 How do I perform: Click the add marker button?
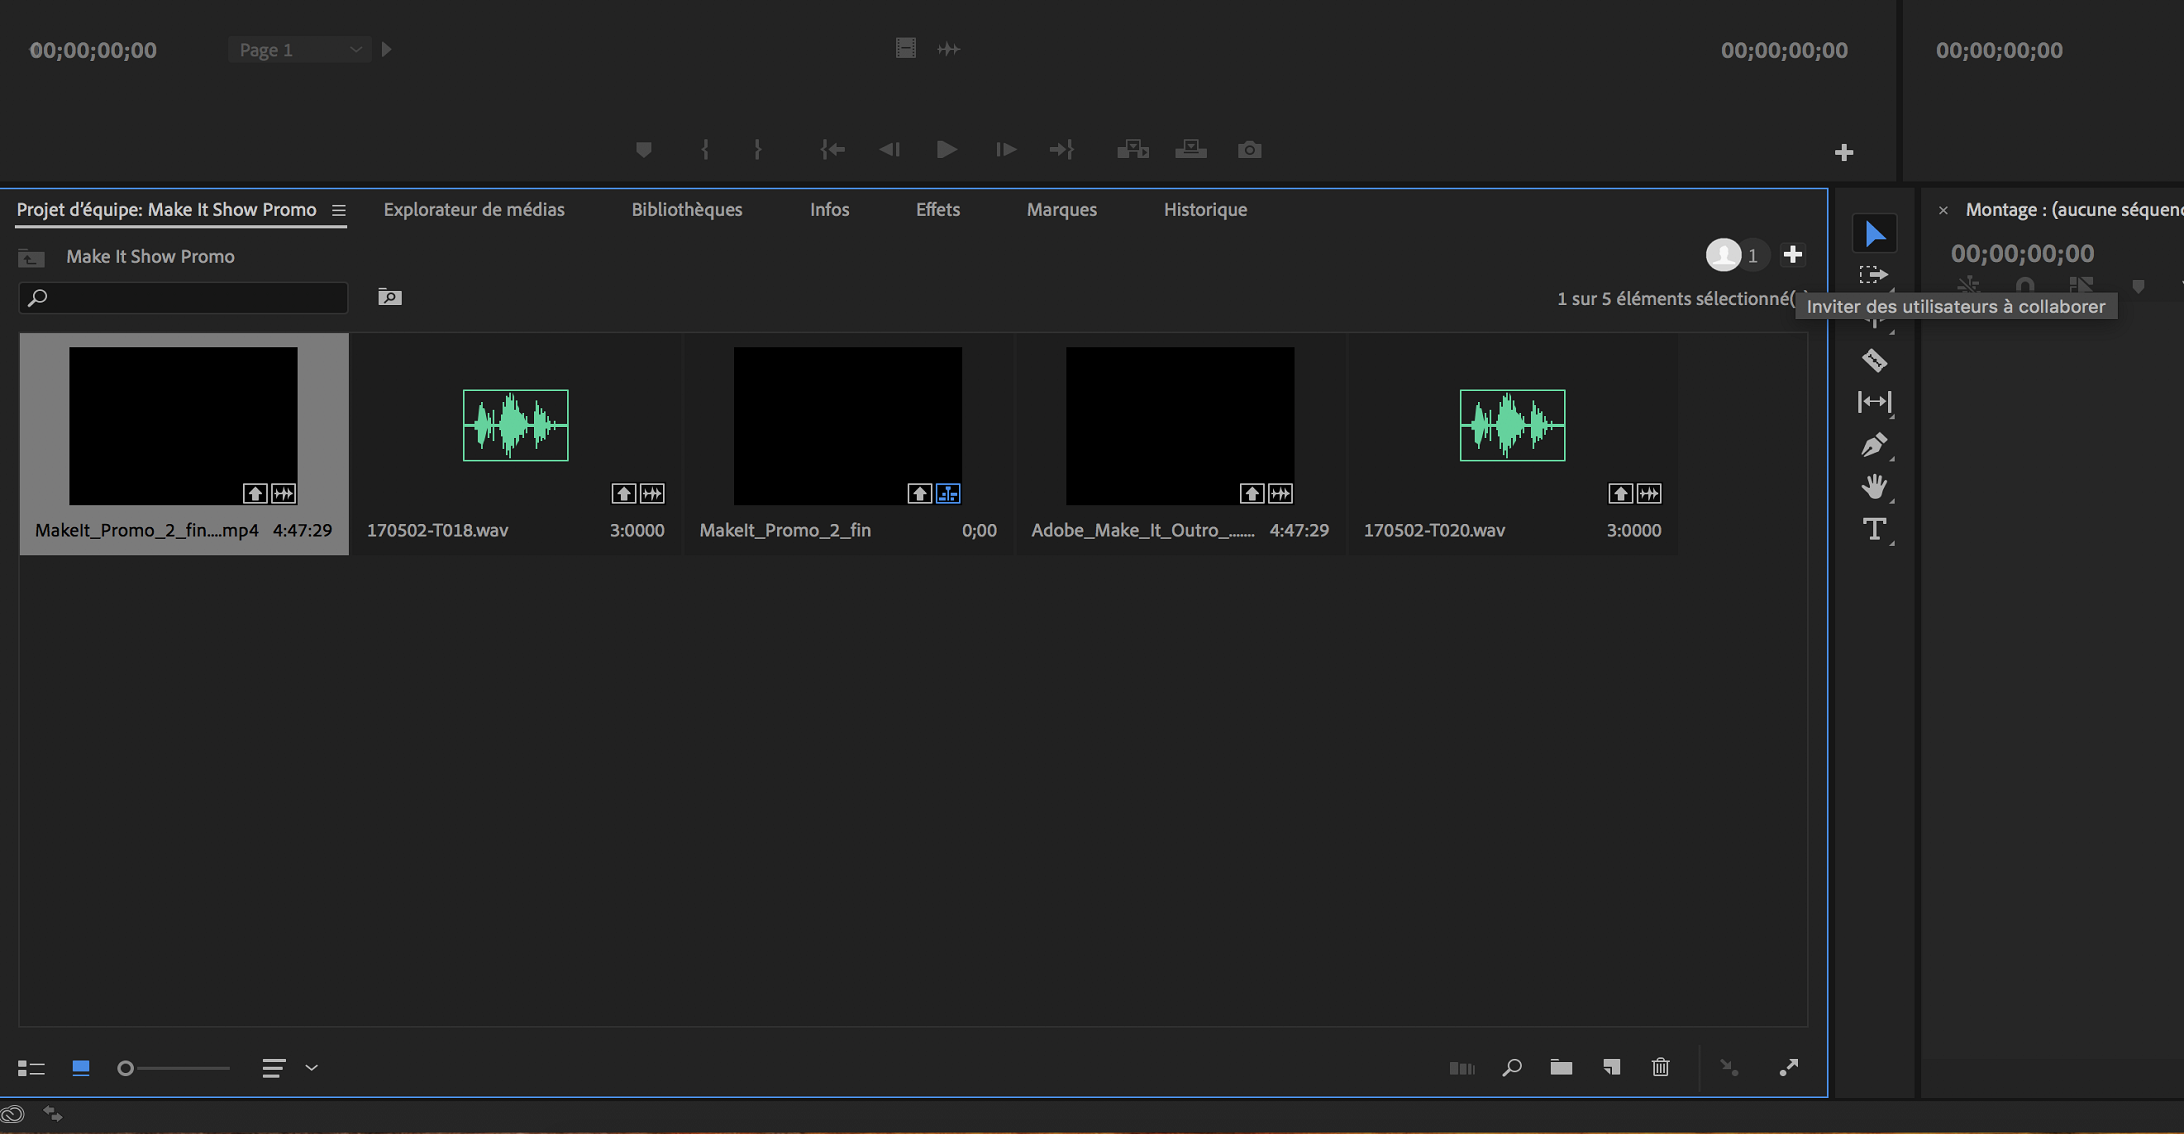coord(644,150)
